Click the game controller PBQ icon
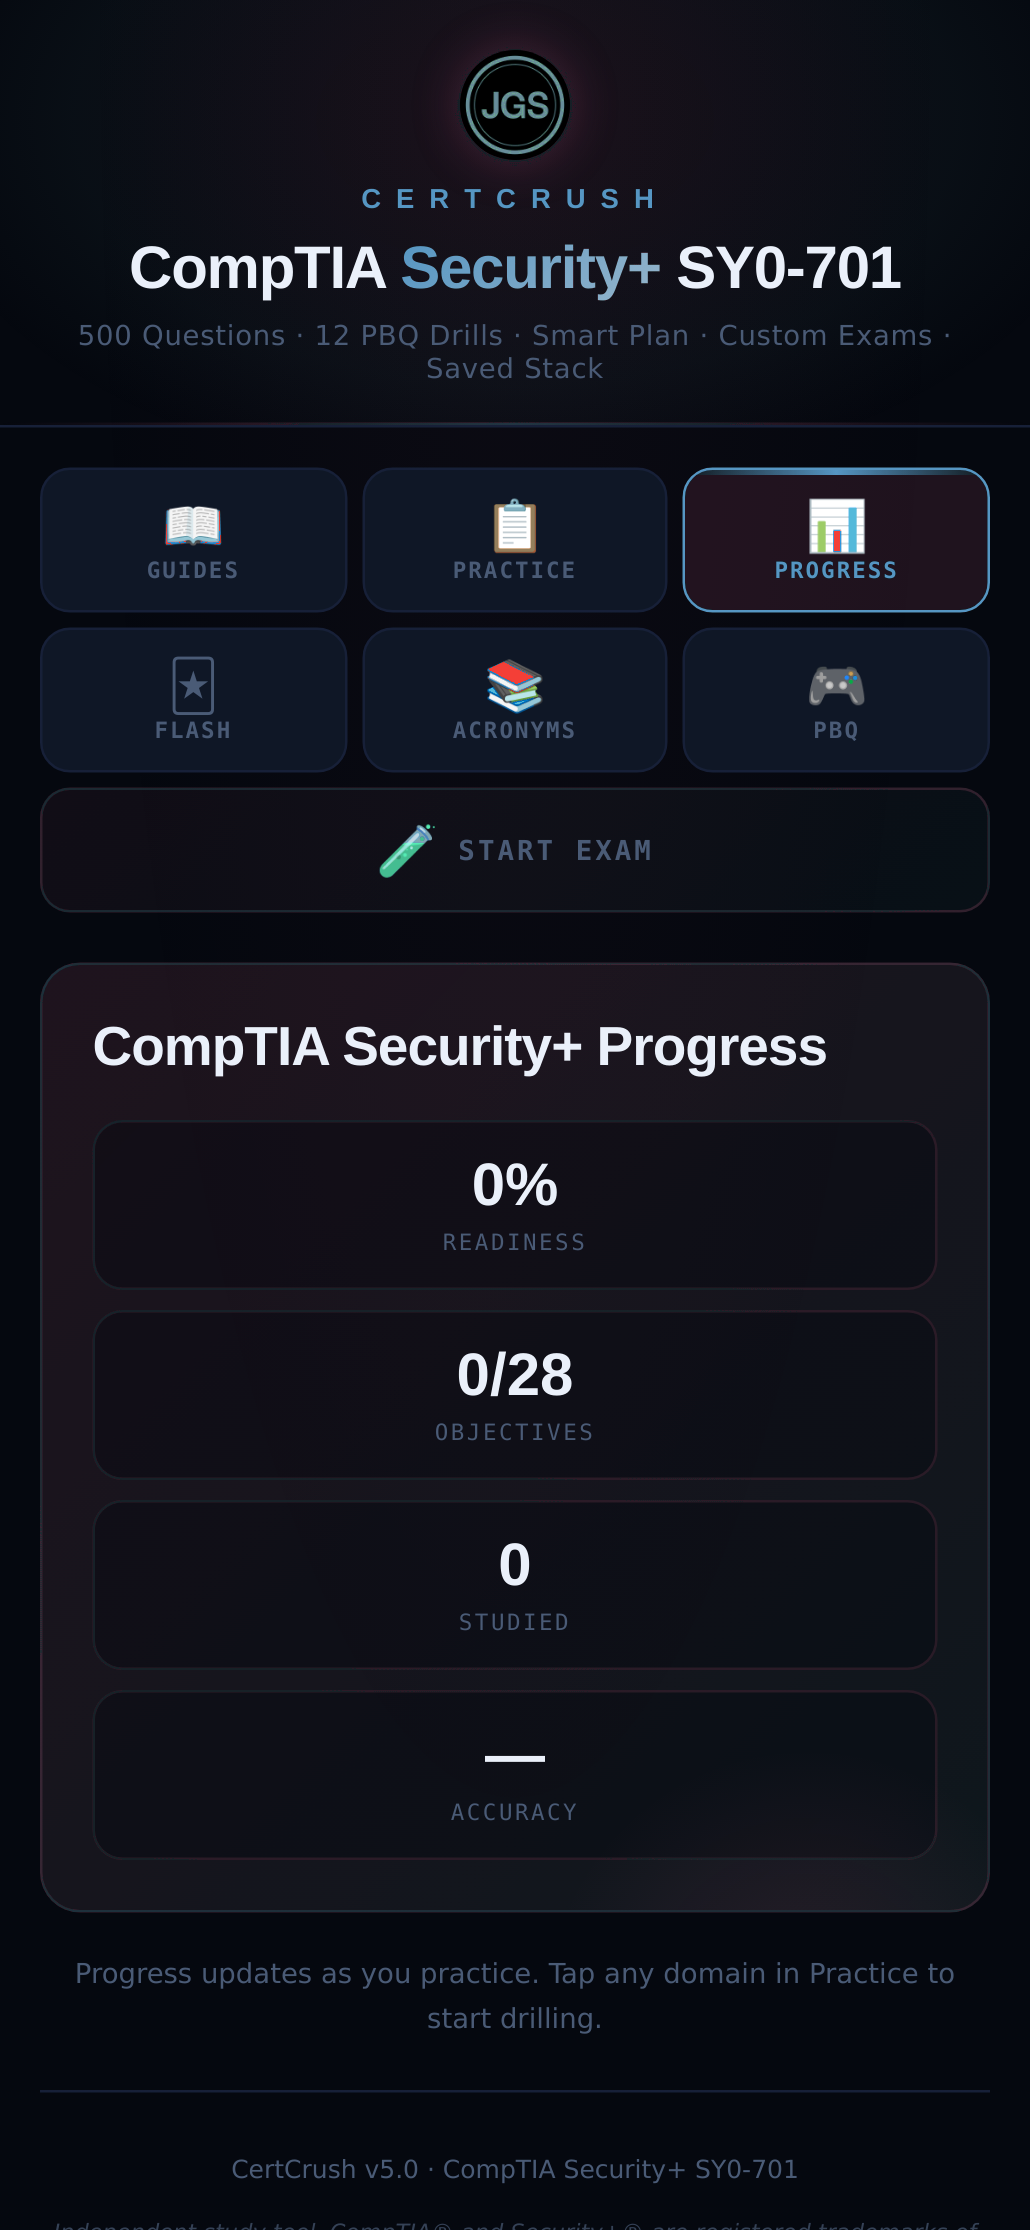The image size is (1030, 2230). (835, 685)
